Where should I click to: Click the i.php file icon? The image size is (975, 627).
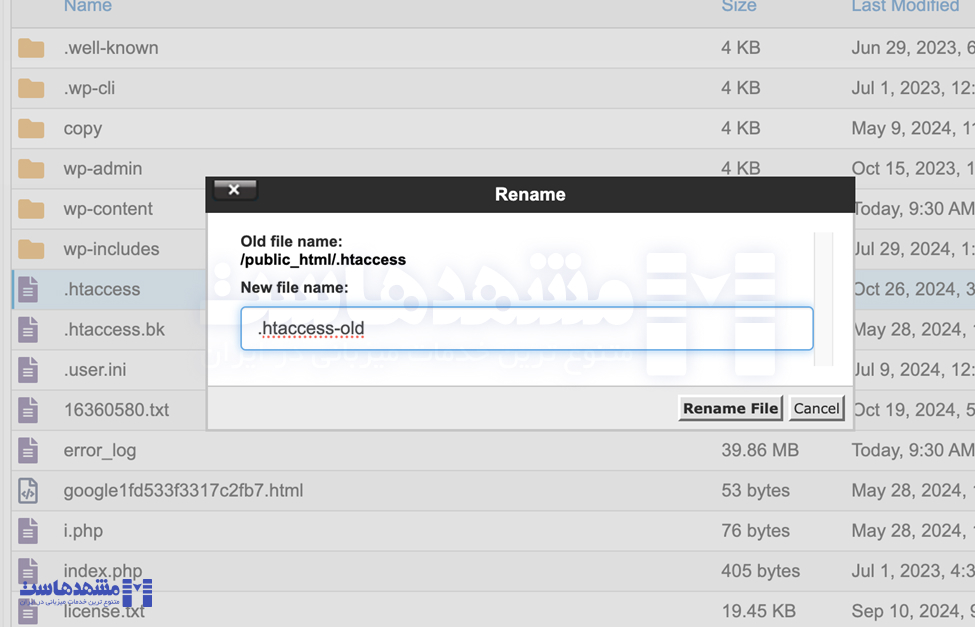[x=28, y=531]
